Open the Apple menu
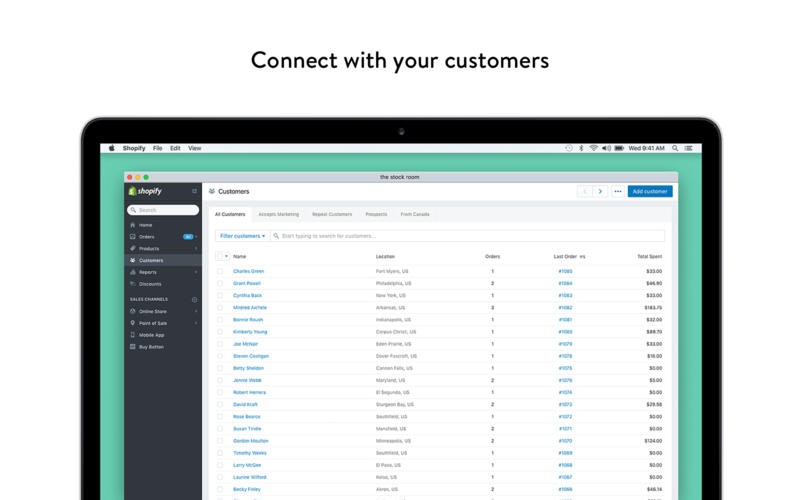Viewport: 800px width, 500px height. [111, 148]
